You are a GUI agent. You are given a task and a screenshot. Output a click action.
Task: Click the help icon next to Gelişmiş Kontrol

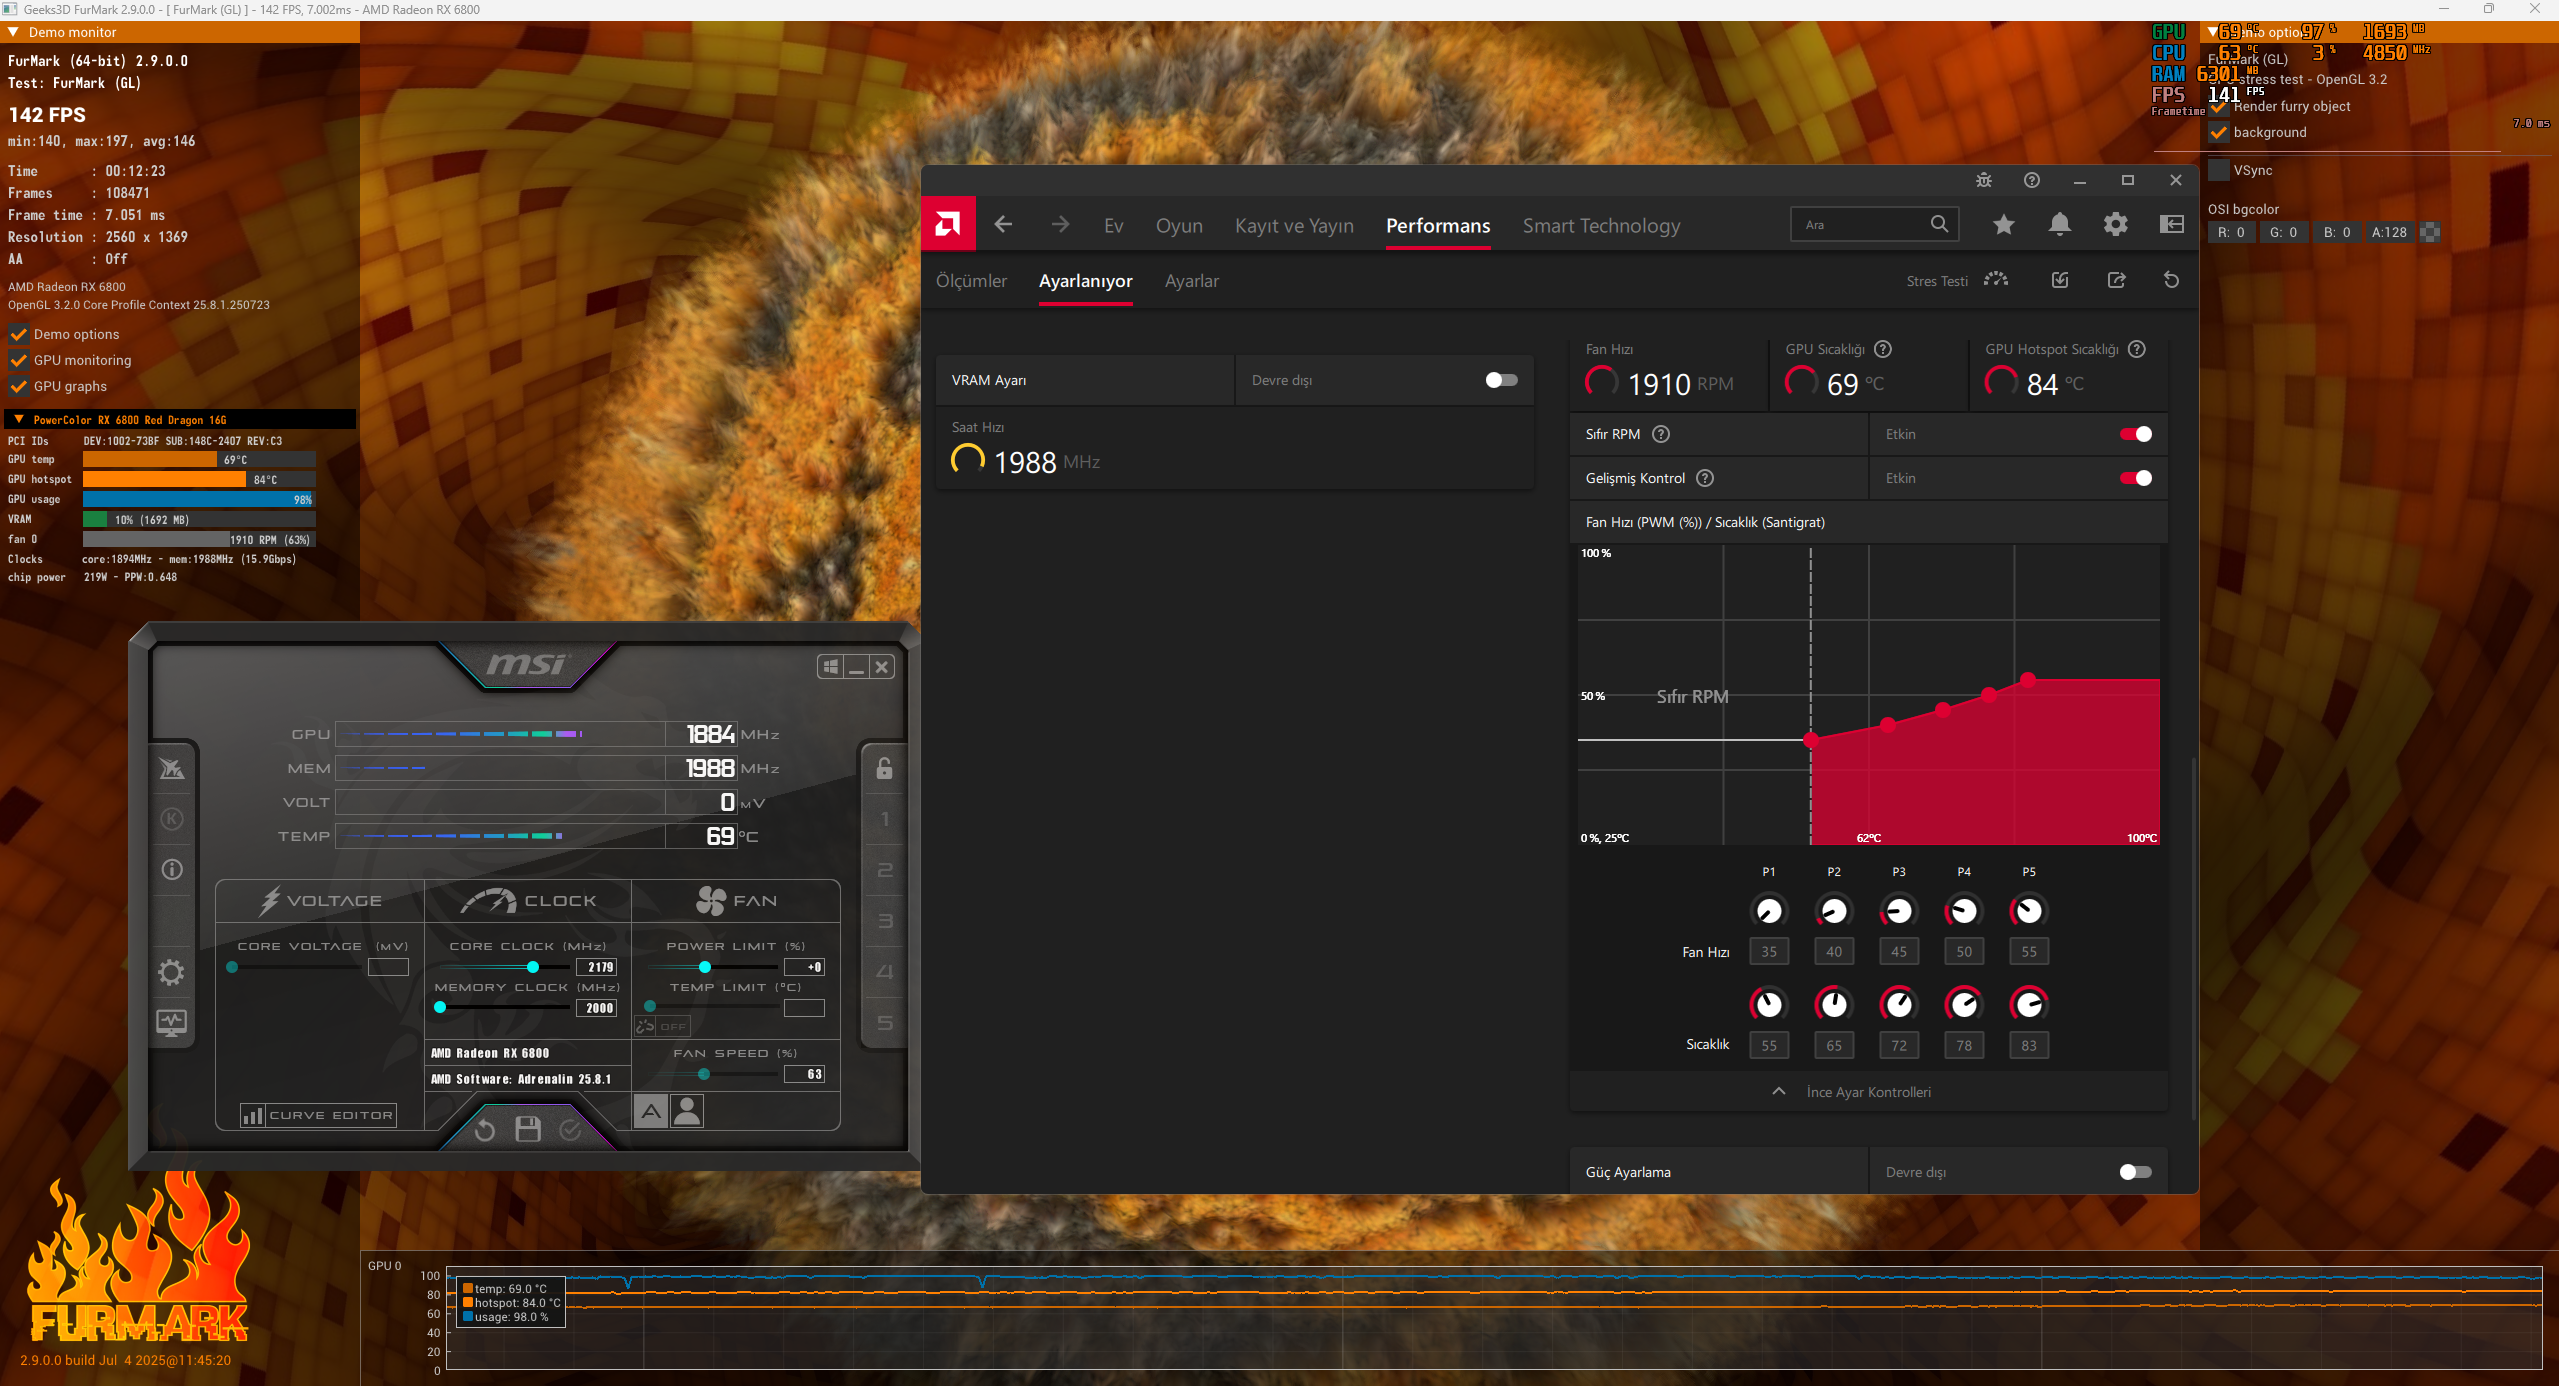click(x=1705, y=478)
